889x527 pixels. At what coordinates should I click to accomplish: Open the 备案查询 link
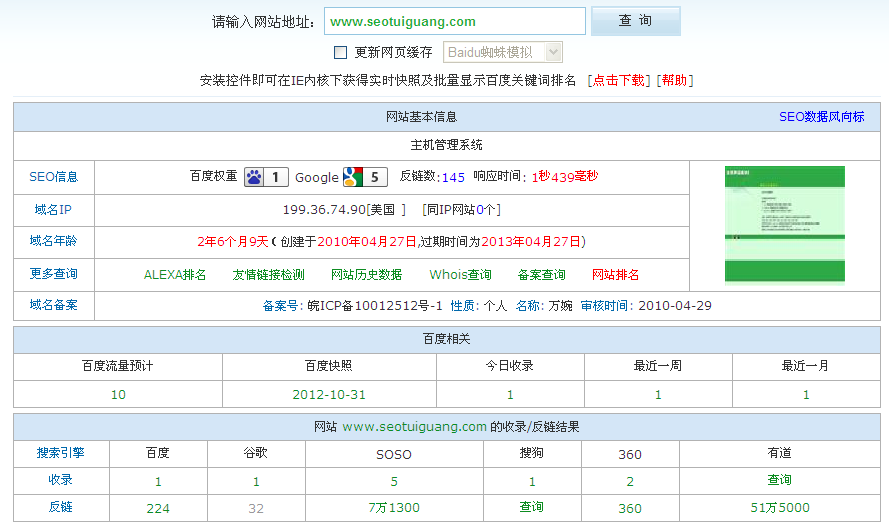[542, 274]
